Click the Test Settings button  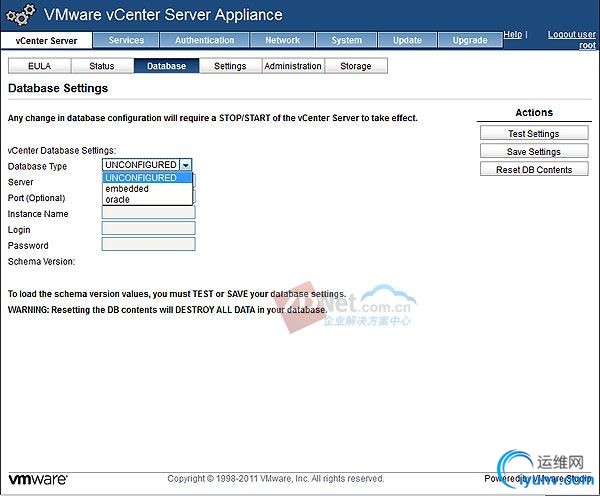point(534,133)
